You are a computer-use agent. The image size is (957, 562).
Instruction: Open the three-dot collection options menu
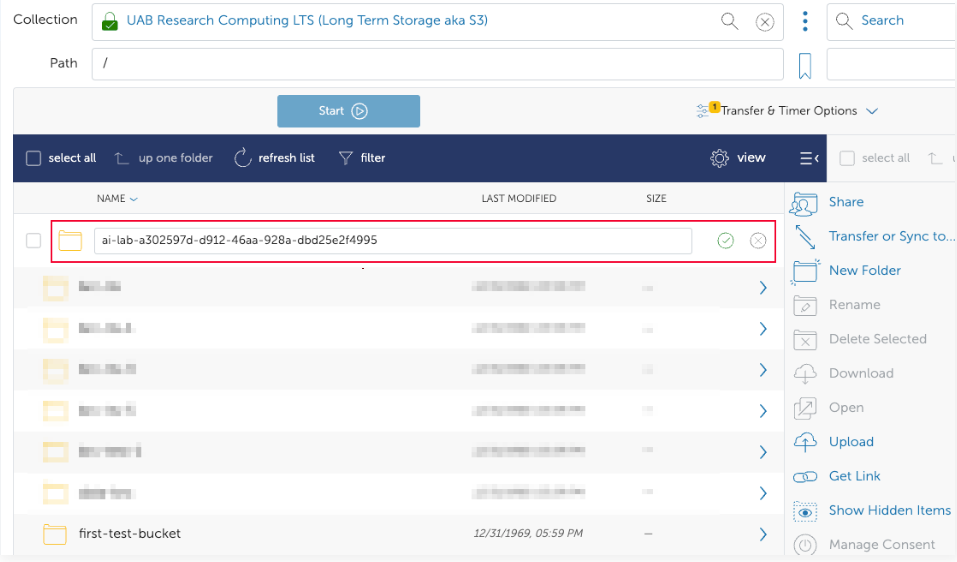[805, 21]
